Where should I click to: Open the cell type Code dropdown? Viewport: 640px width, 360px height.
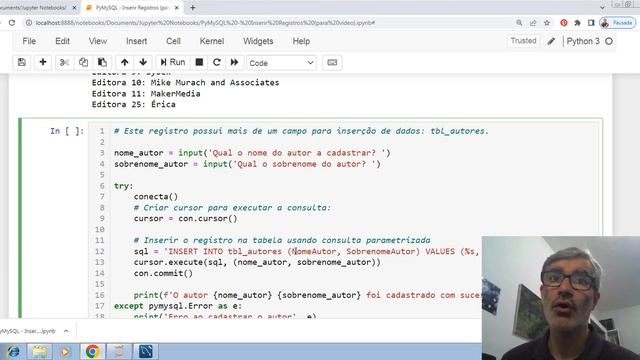(281, 63)
